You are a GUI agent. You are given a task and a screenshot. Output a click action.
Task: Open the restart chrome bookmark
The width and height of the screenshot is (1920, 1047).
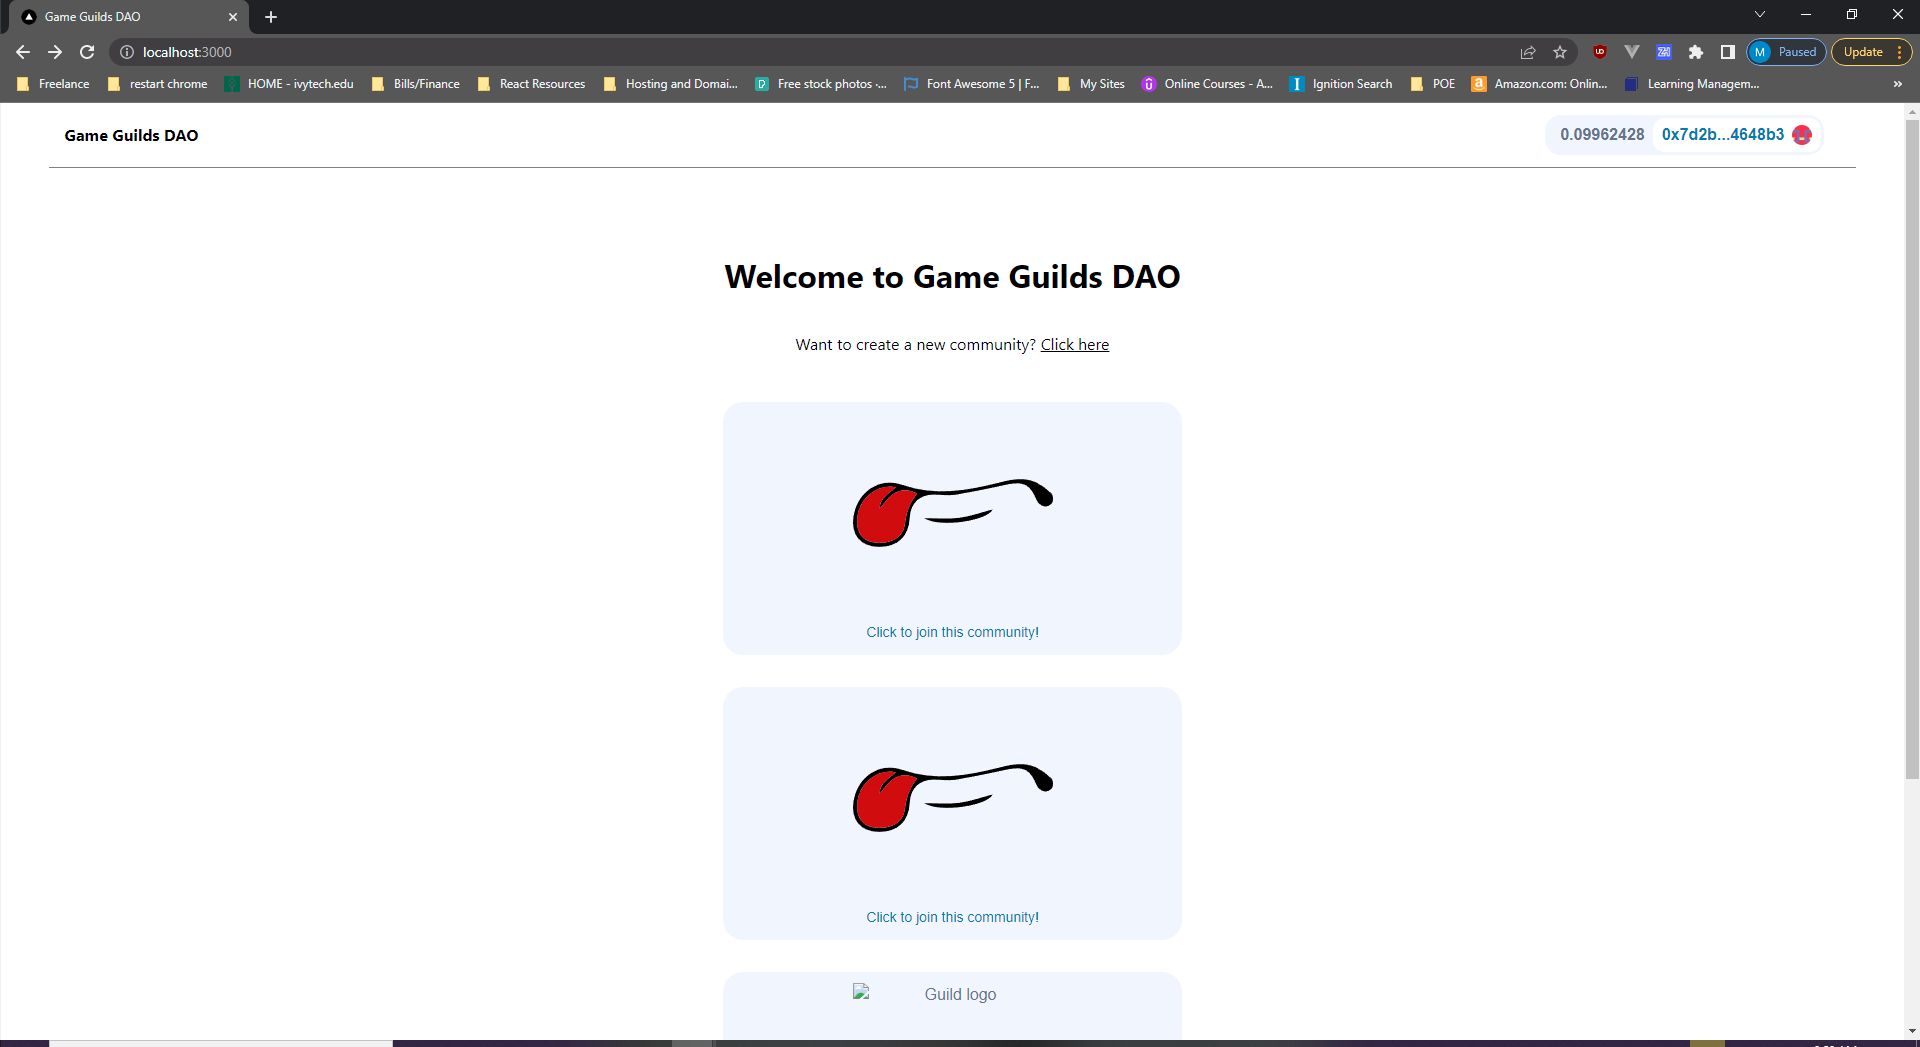point(158,84)
